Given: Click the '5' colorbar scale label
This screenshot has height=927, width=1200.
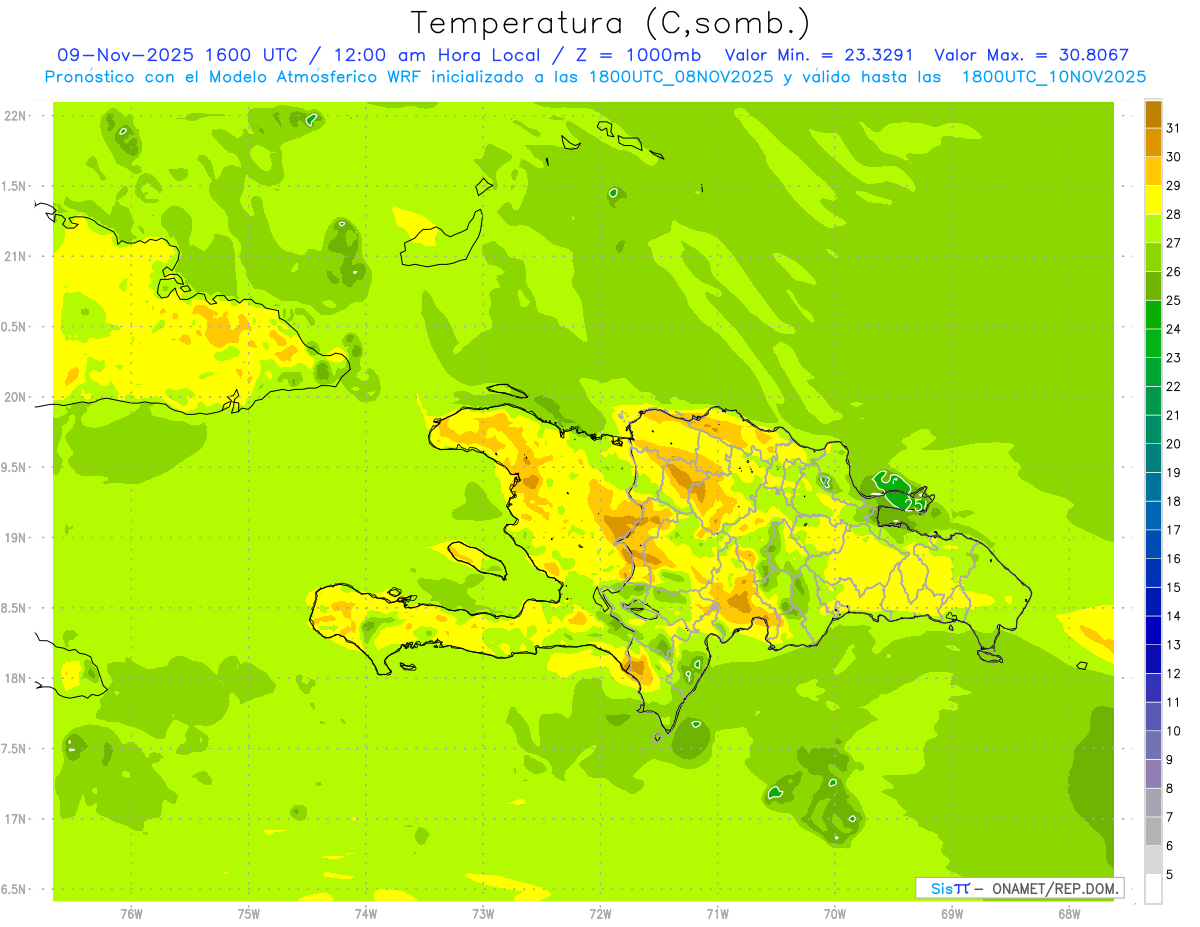Looking at the screenshot, I should click(1170, 875).
